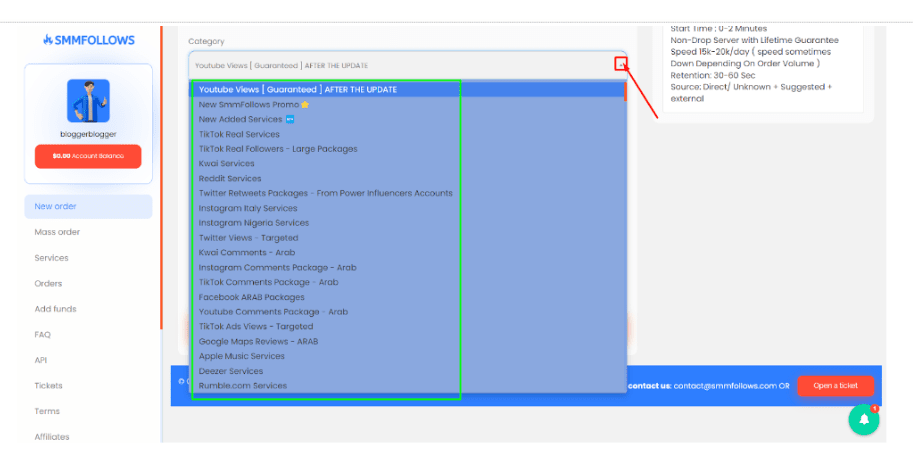Select Kwai Services option
Viewport: 913px width, 456px height.
[408, 164]
